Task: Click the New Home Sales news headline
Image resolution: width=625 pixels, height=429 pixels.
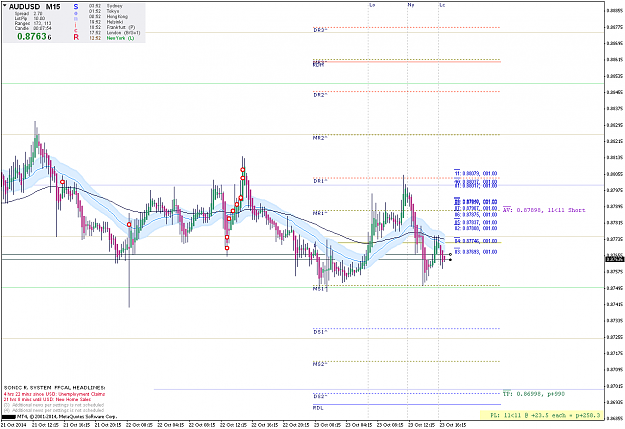Action: pos(47,399)
